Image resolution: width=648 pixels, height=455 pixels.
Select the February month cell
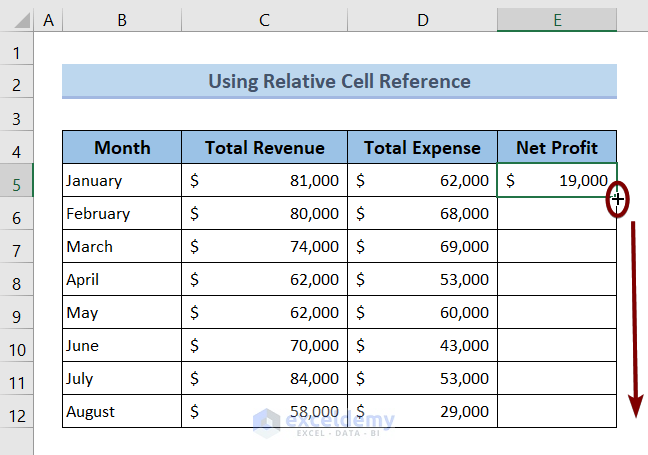click(122, 214)
